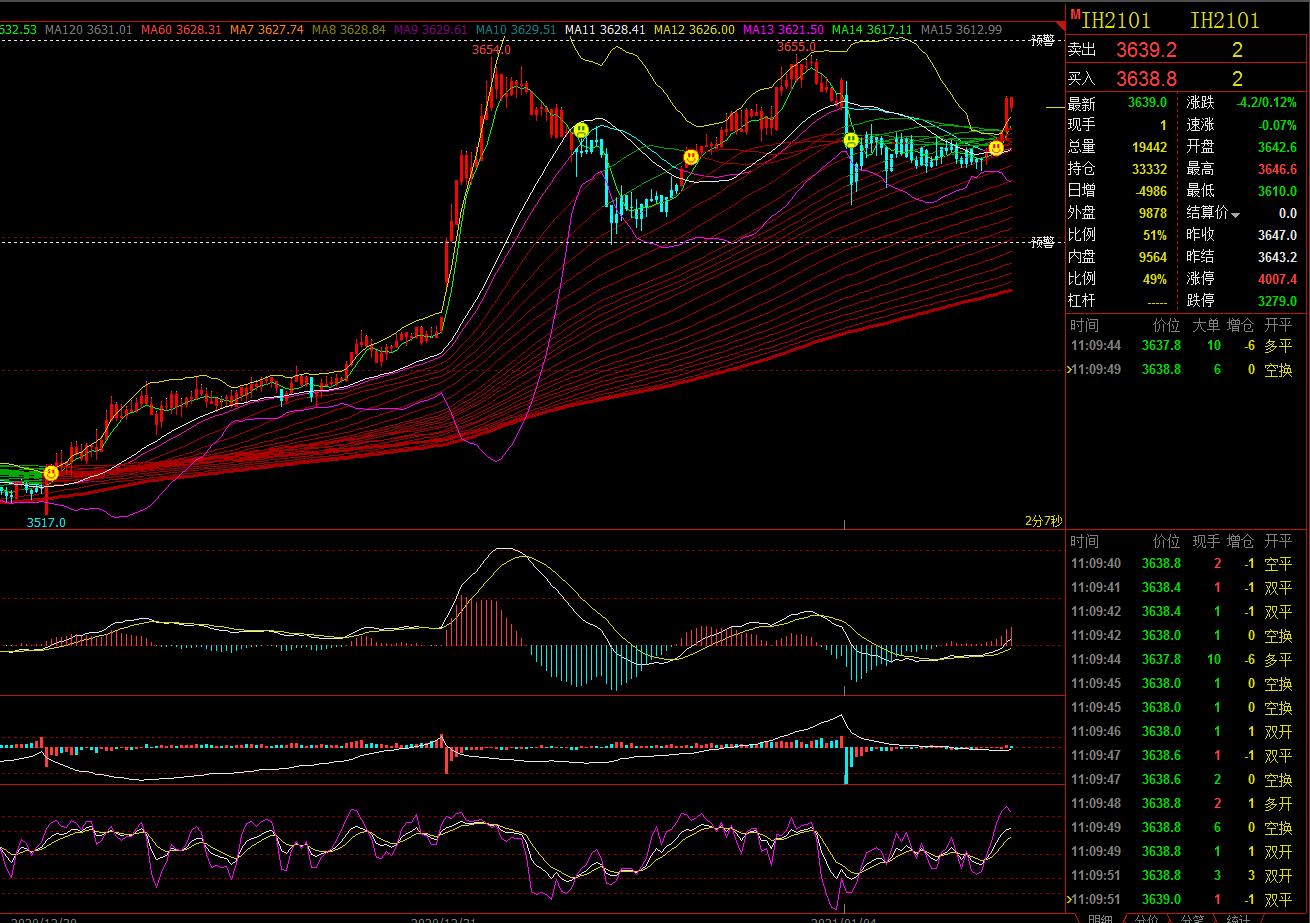Click the IH2101 name next to the M icon
The image size is (1310, 923).
click(1117, 20)
